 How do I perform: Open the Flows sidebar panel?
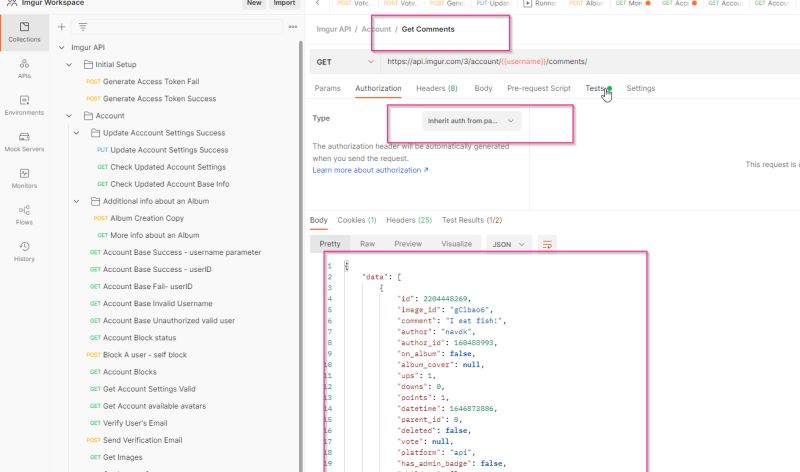24,215
